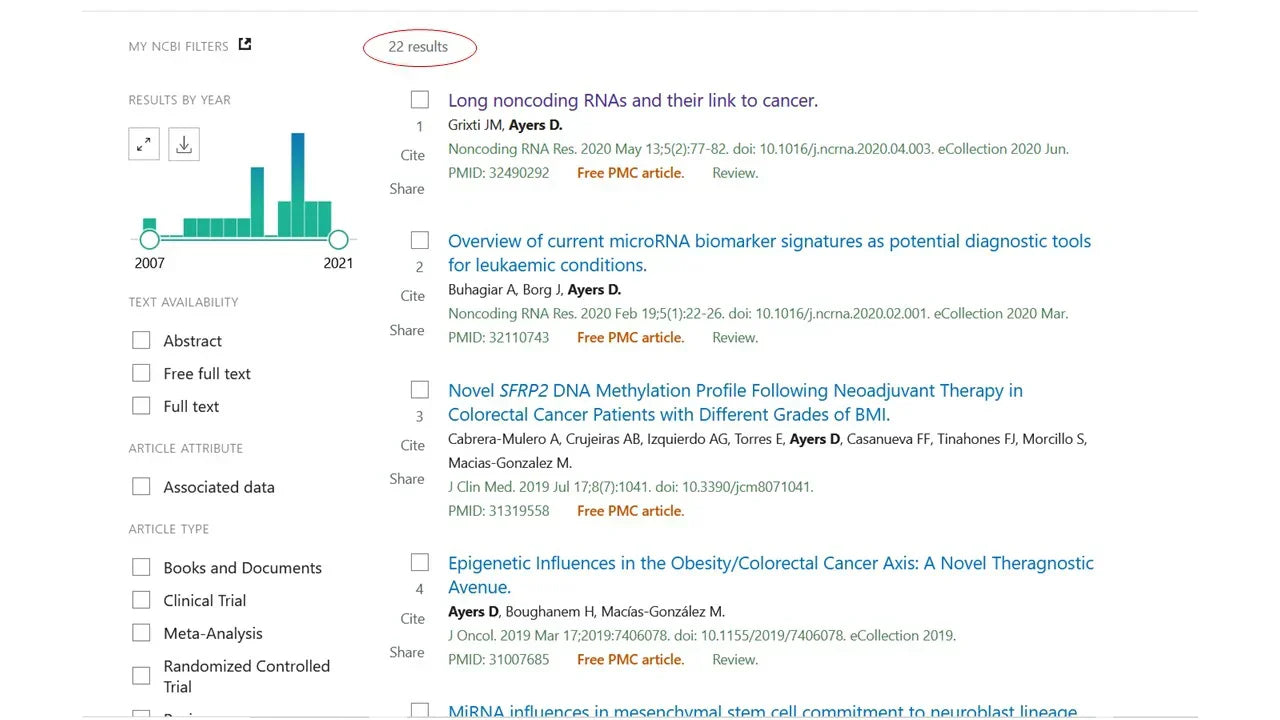Open 'Long noncoding RNAs and their link to cancer'

pyautogui.click(x=633, y=100)
